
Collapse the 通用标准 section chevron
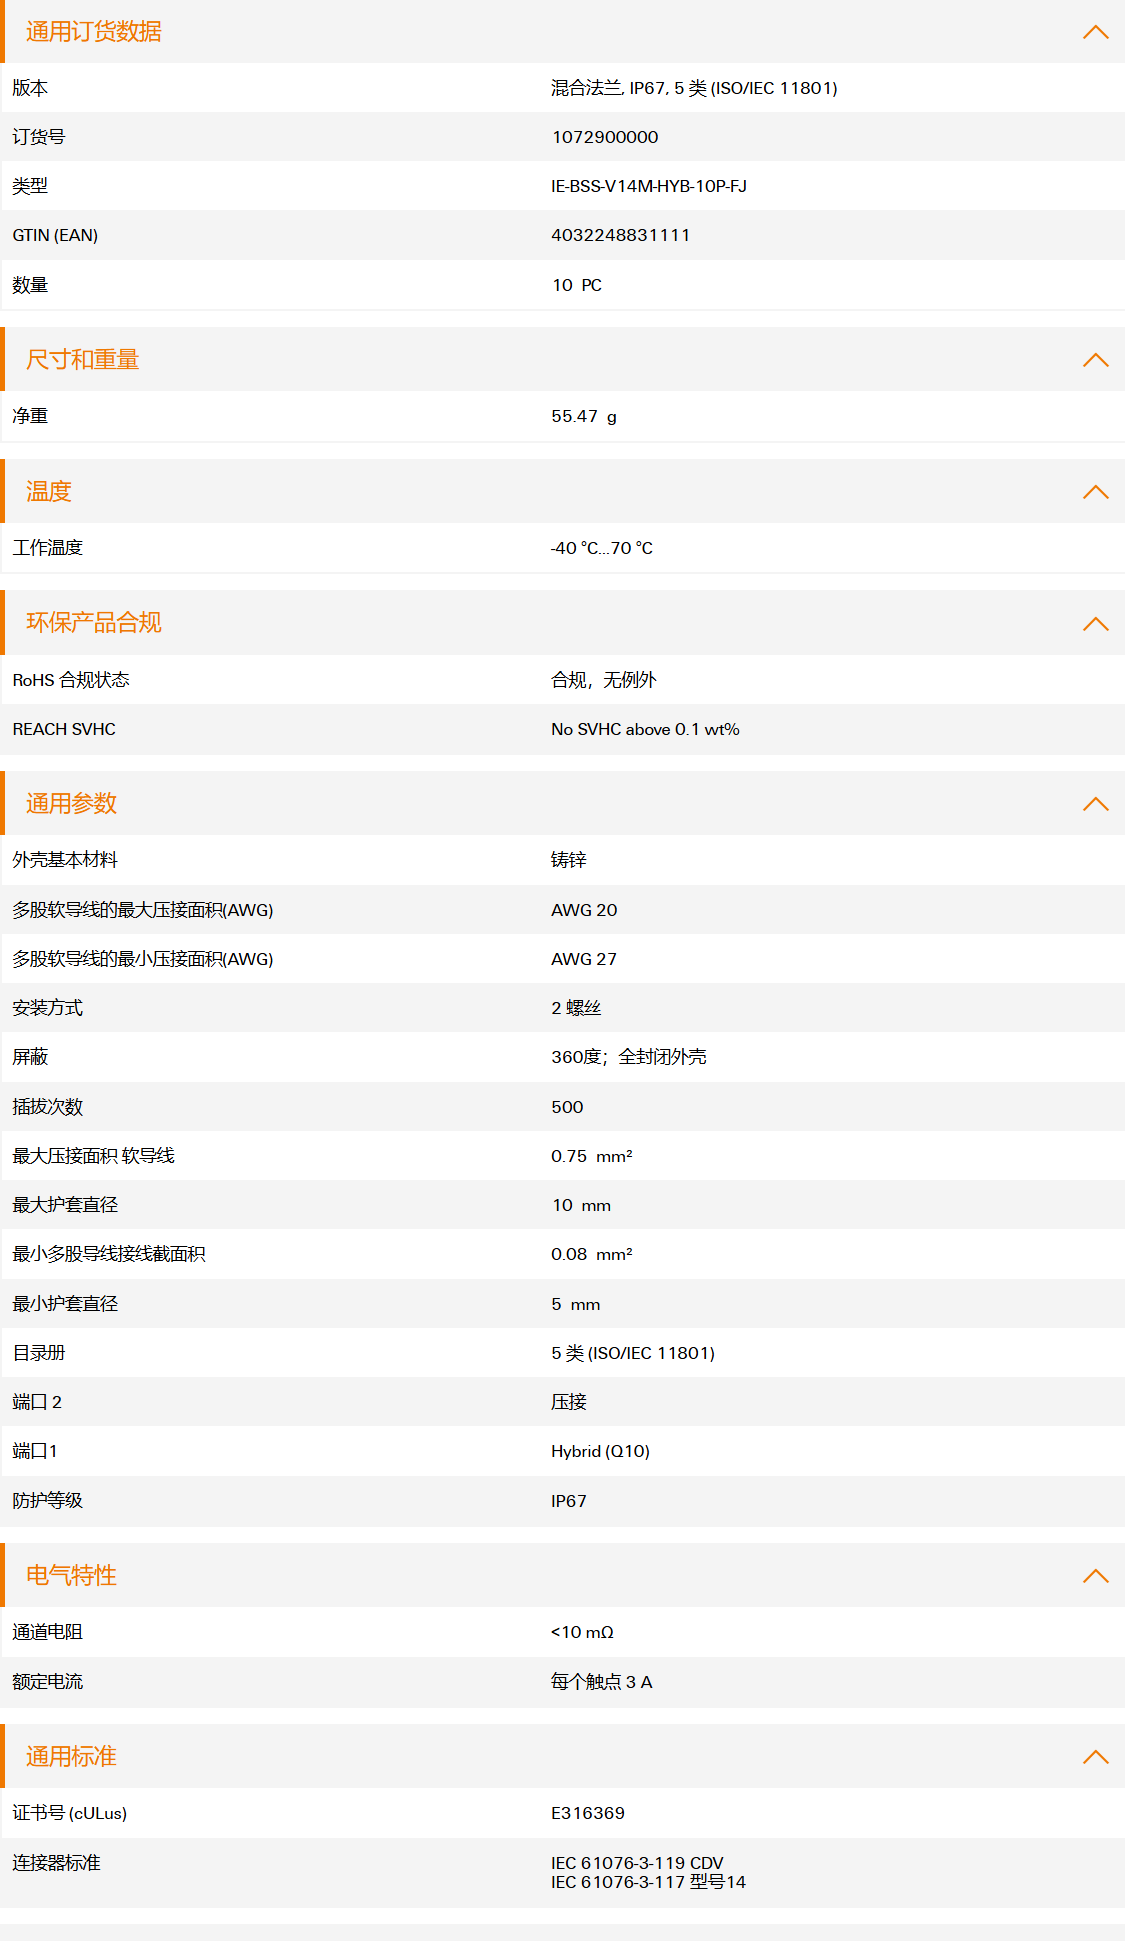click(x=1095, y=1757)
